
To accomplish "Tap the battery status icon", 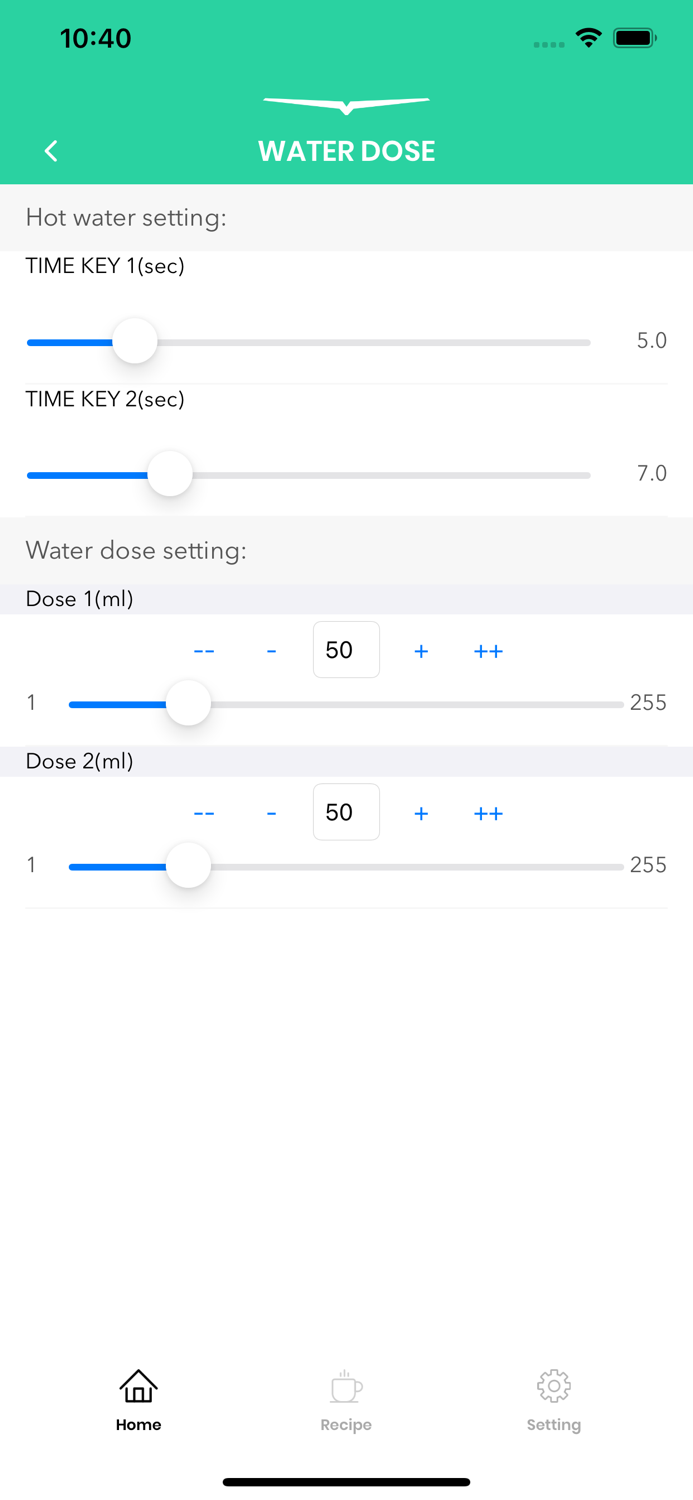I will point(634,39).
